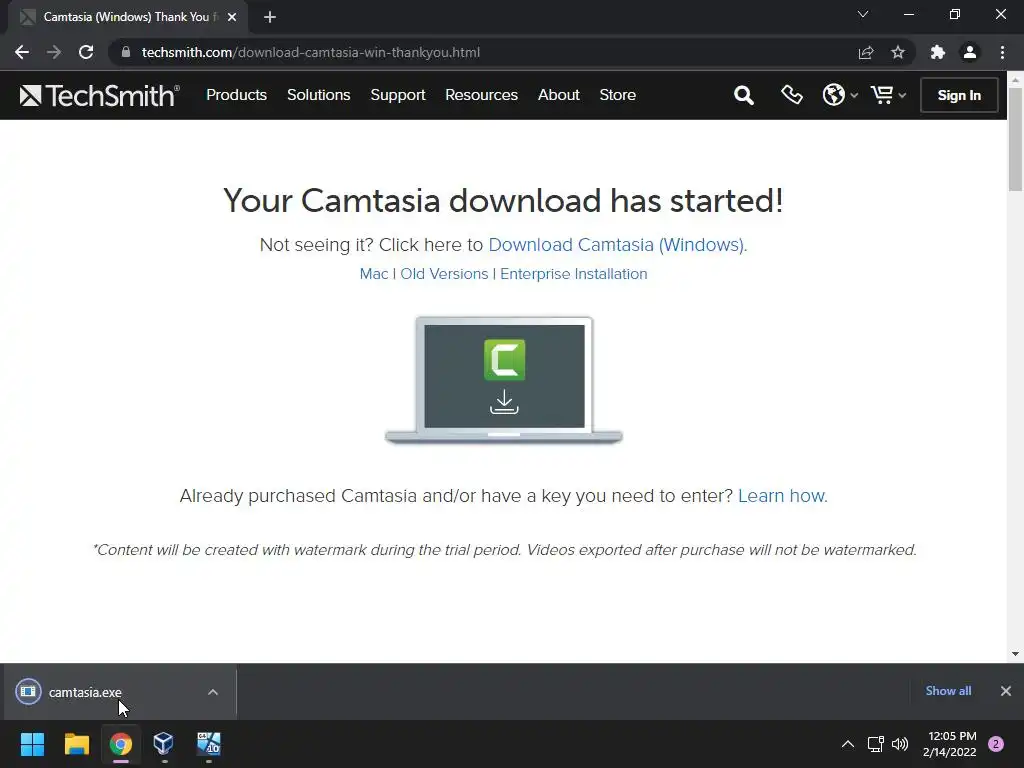Click the network tray icon
1024x768 pixels.
pos(875,744)
